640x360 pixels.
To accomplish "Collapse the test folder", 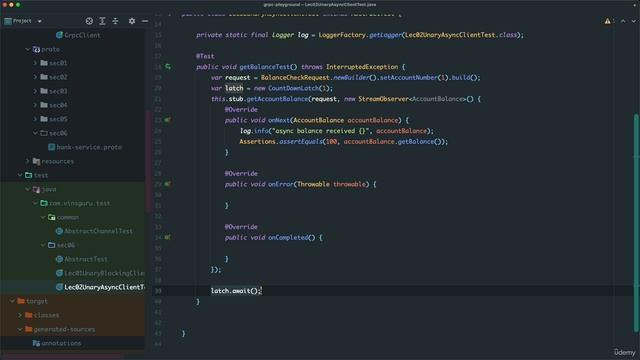I will tap(20, 175).
